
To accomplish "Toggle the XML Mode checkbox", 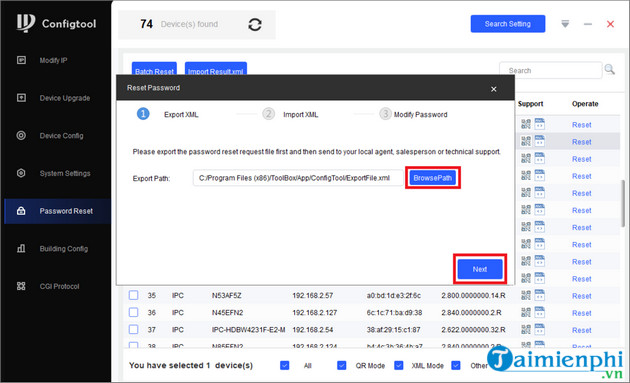I will [x=399, y=365].
